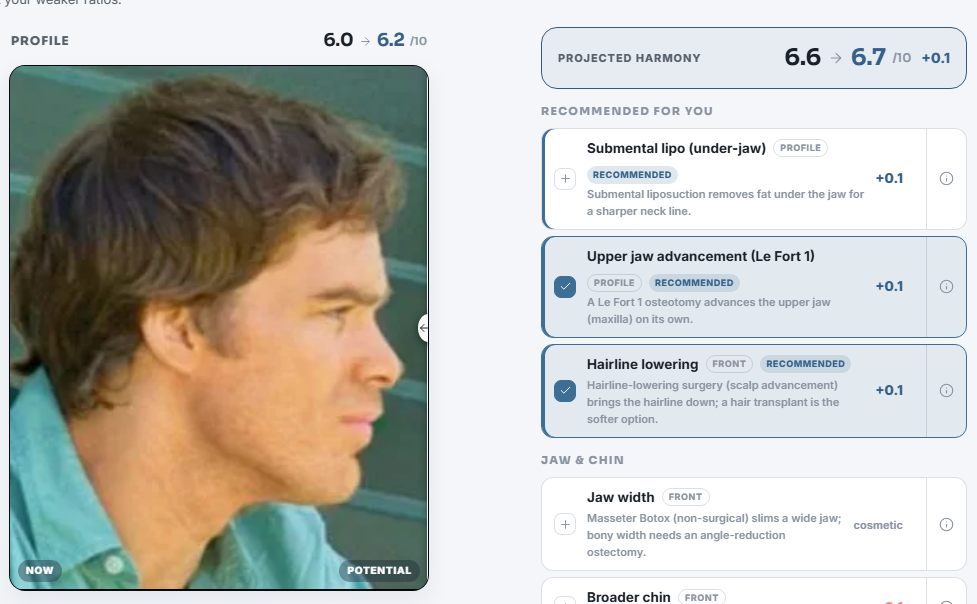Click the JAW & CHIN section heading
The width and height of the screenshot is (977, 604).
tap(582, 460)
